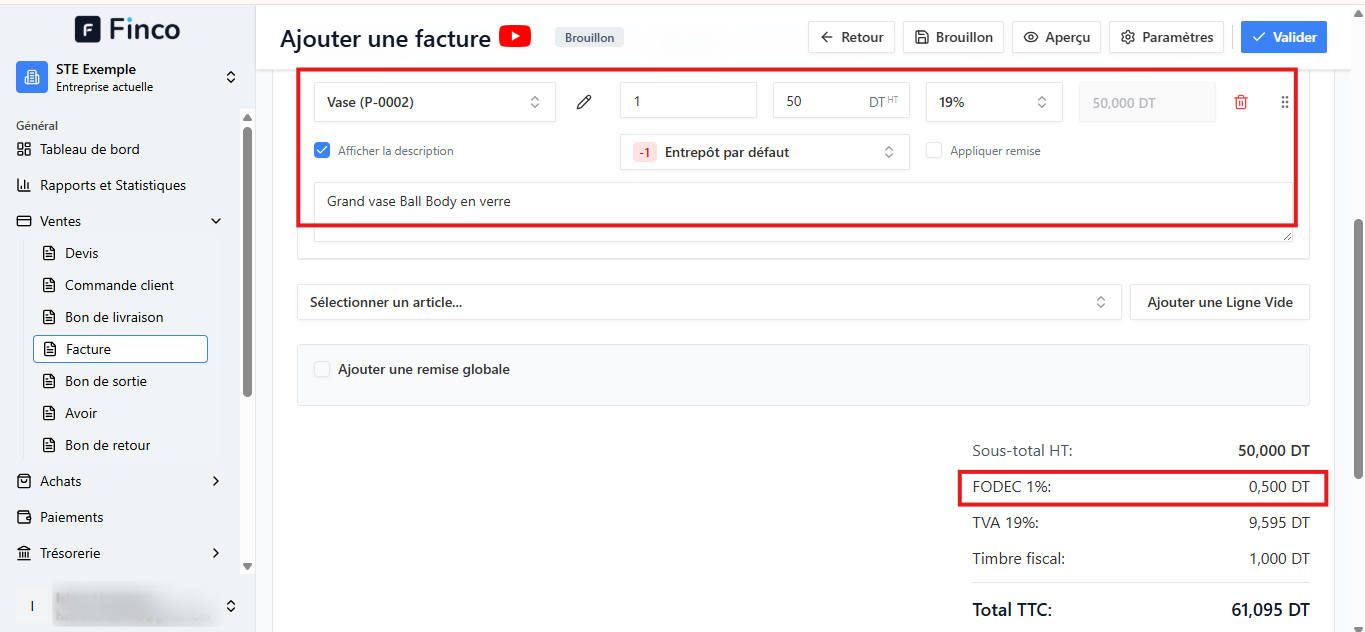Uncheck Afficher la description checkbox
The height and width of the screenshot is (632, 1365).
point(322,150)
